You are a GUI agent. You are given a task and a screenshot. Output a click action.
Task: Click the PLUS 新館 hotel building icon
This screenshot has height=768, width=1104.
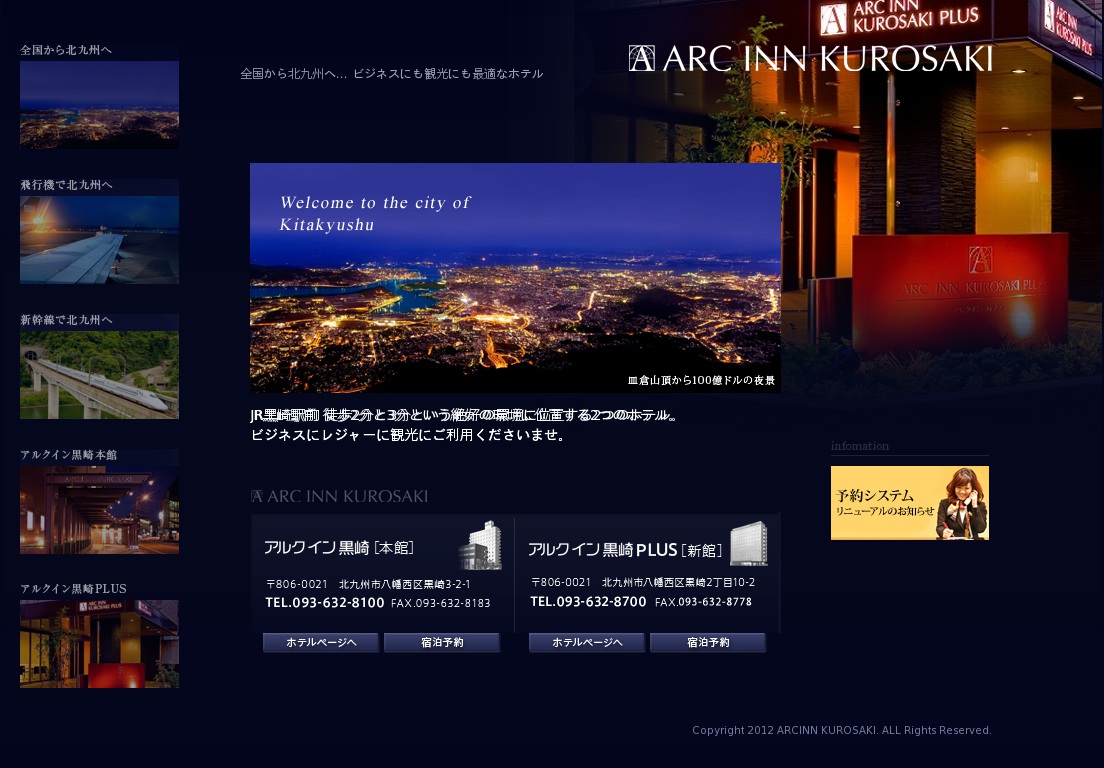pyautogui.click(x=748, y=543)
